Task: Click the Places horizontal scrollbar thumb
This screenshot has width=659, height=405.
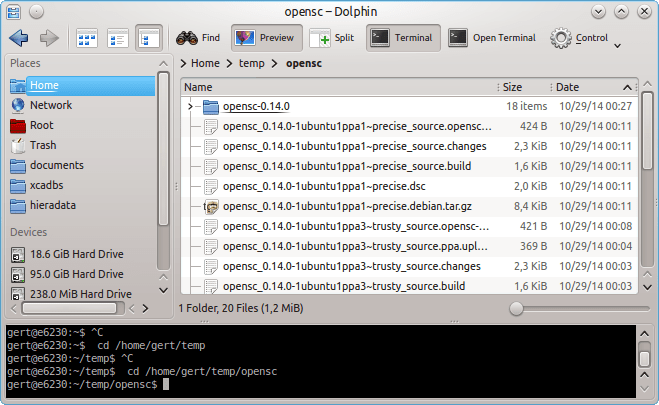Action: (x=70, y=309)
